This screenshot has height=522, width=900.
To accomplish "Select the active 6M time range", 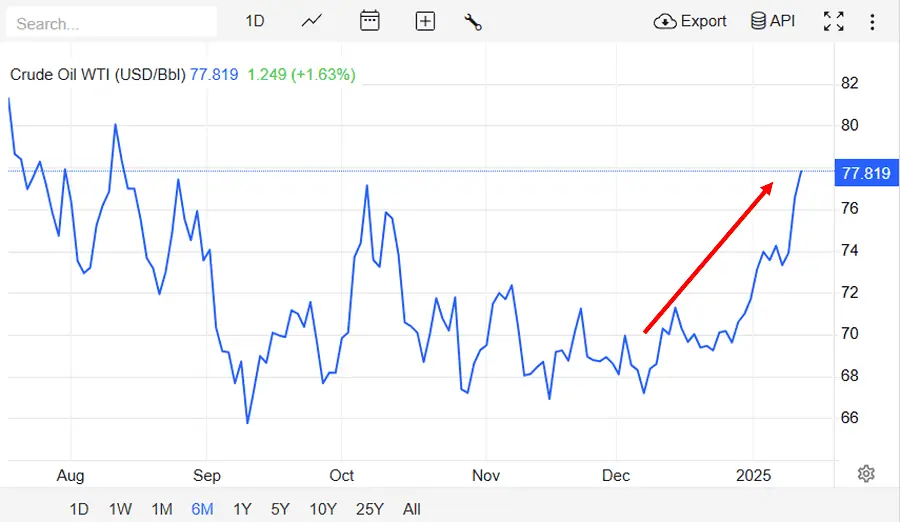I will click(202, 509).
